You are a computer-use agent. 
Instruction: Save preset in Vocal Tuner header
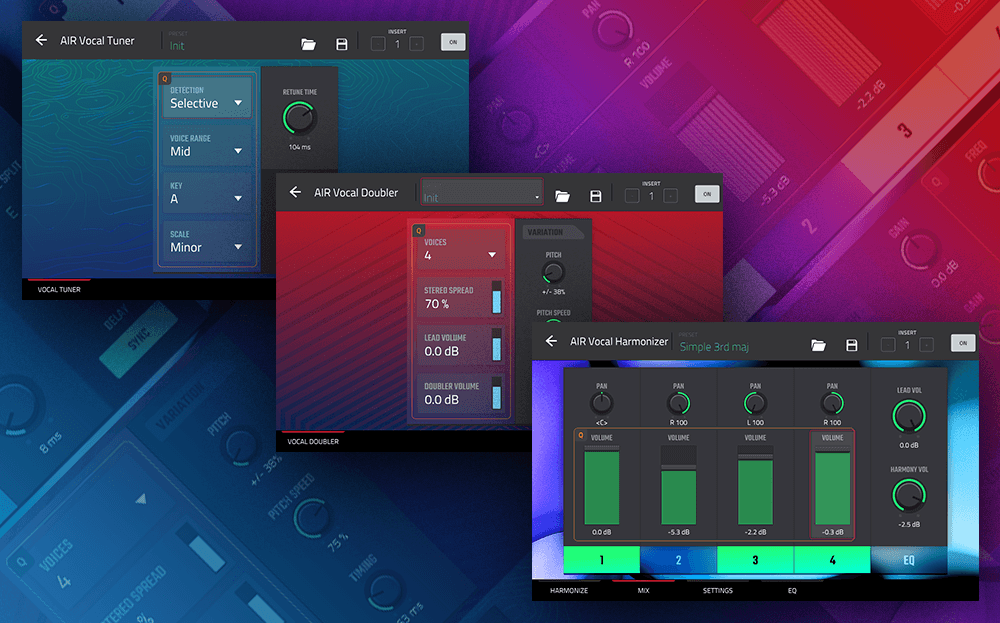point(341,44)
